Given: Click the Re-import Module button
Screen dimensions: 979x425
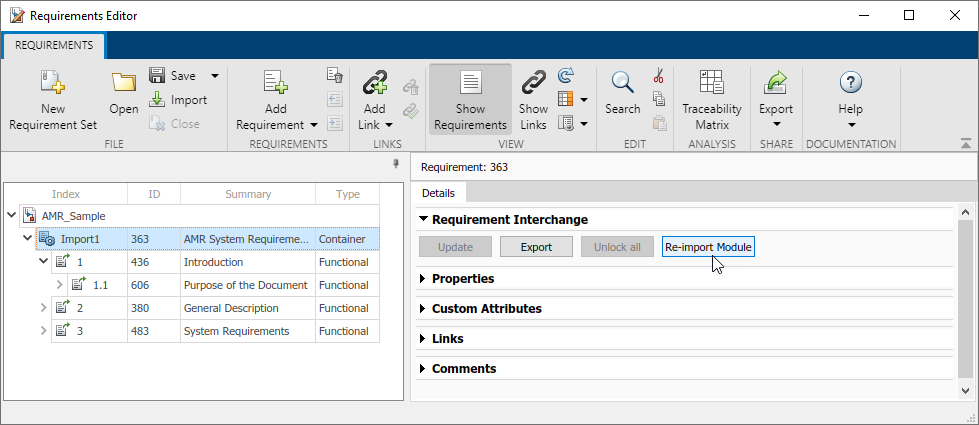Looking at the screenshot, I should [708, 247].
